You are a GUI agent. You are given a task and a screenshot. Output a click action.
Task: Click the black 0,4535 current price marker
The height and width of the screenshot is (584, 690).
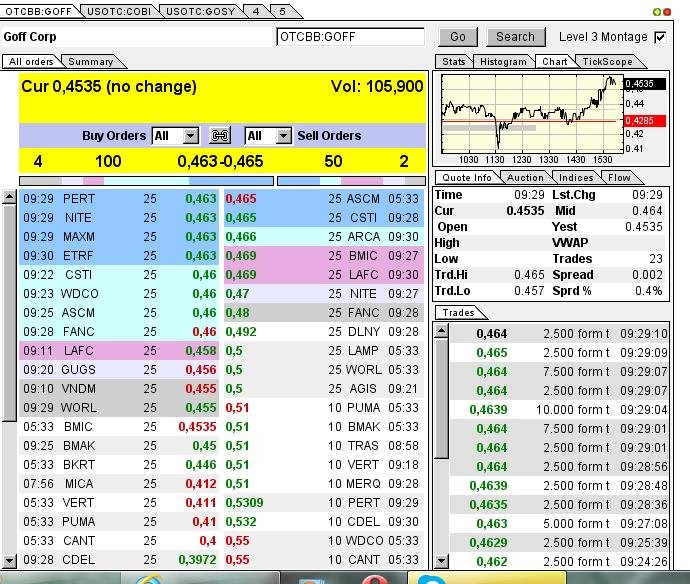point(645,84)
